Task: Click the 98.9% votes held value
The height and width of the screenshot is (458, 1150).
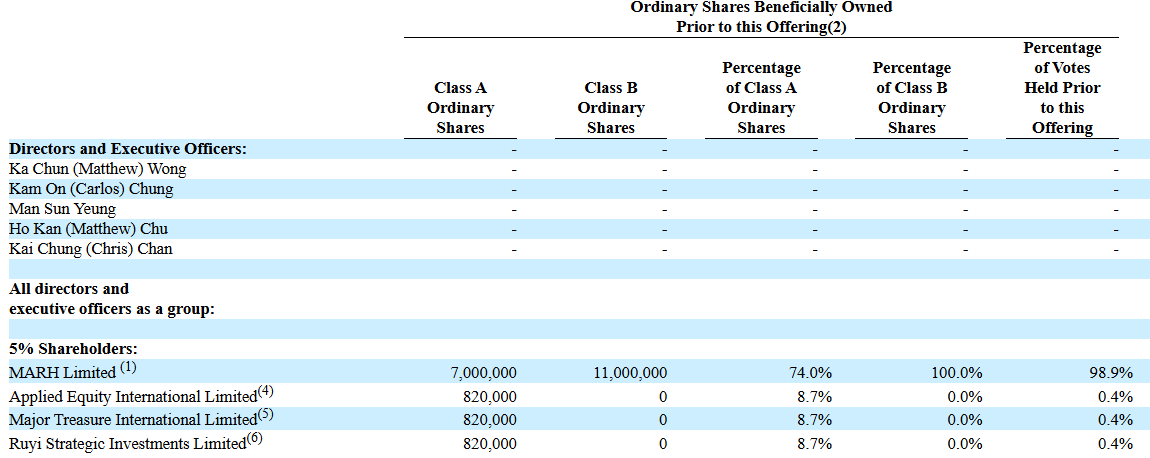Action: [x=1112, y=373]
